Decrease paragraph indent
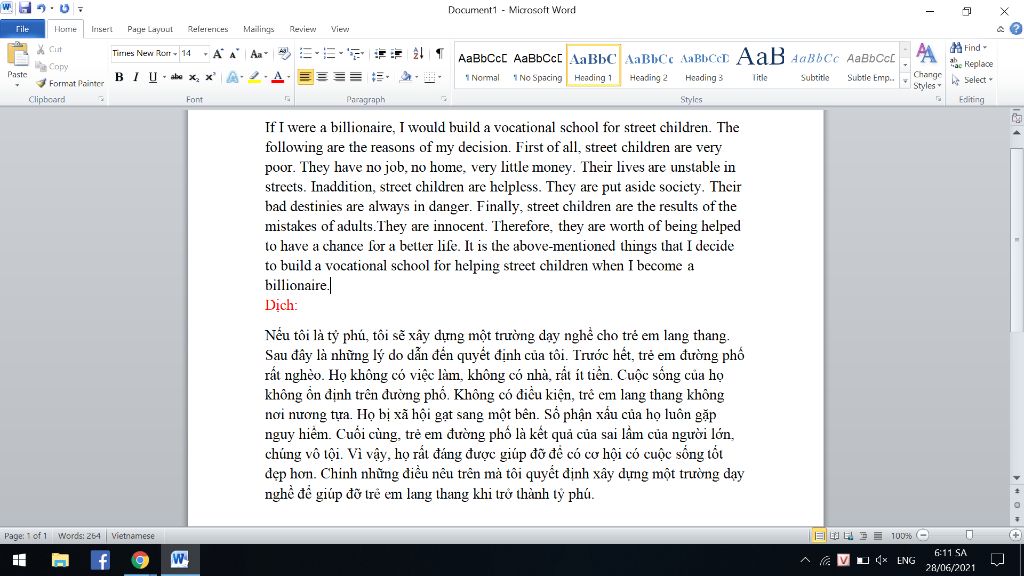 [x=379, y=54]
